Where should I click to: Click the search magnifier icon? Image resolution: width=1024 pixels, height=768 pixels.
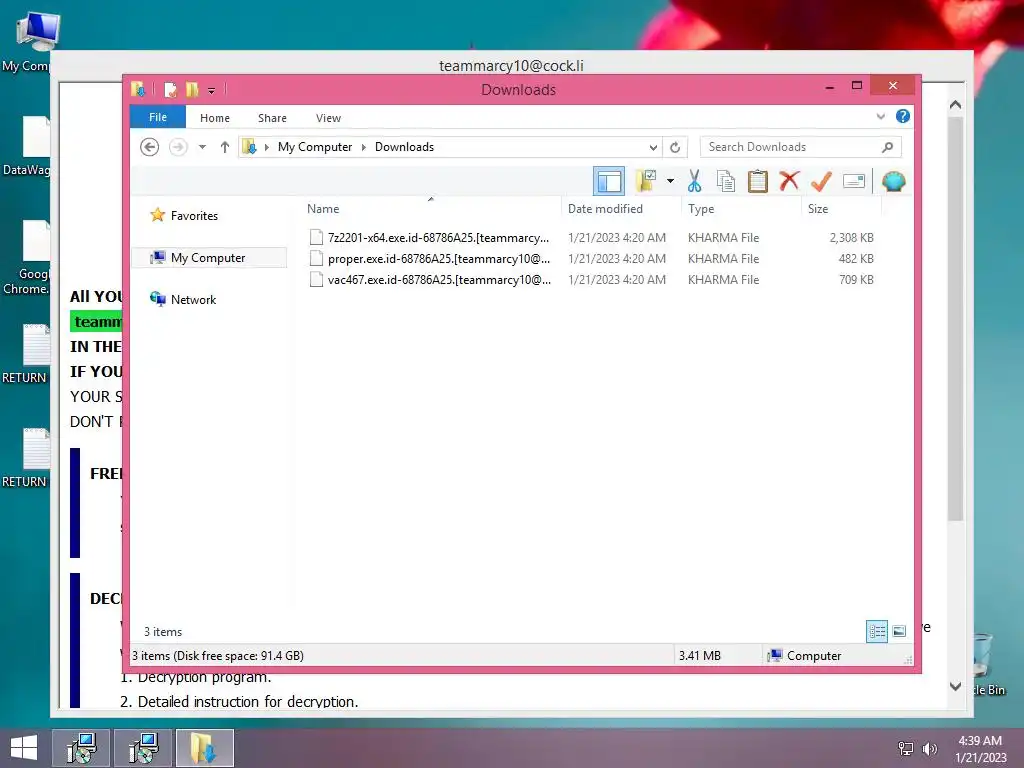[x=887, y=147]
